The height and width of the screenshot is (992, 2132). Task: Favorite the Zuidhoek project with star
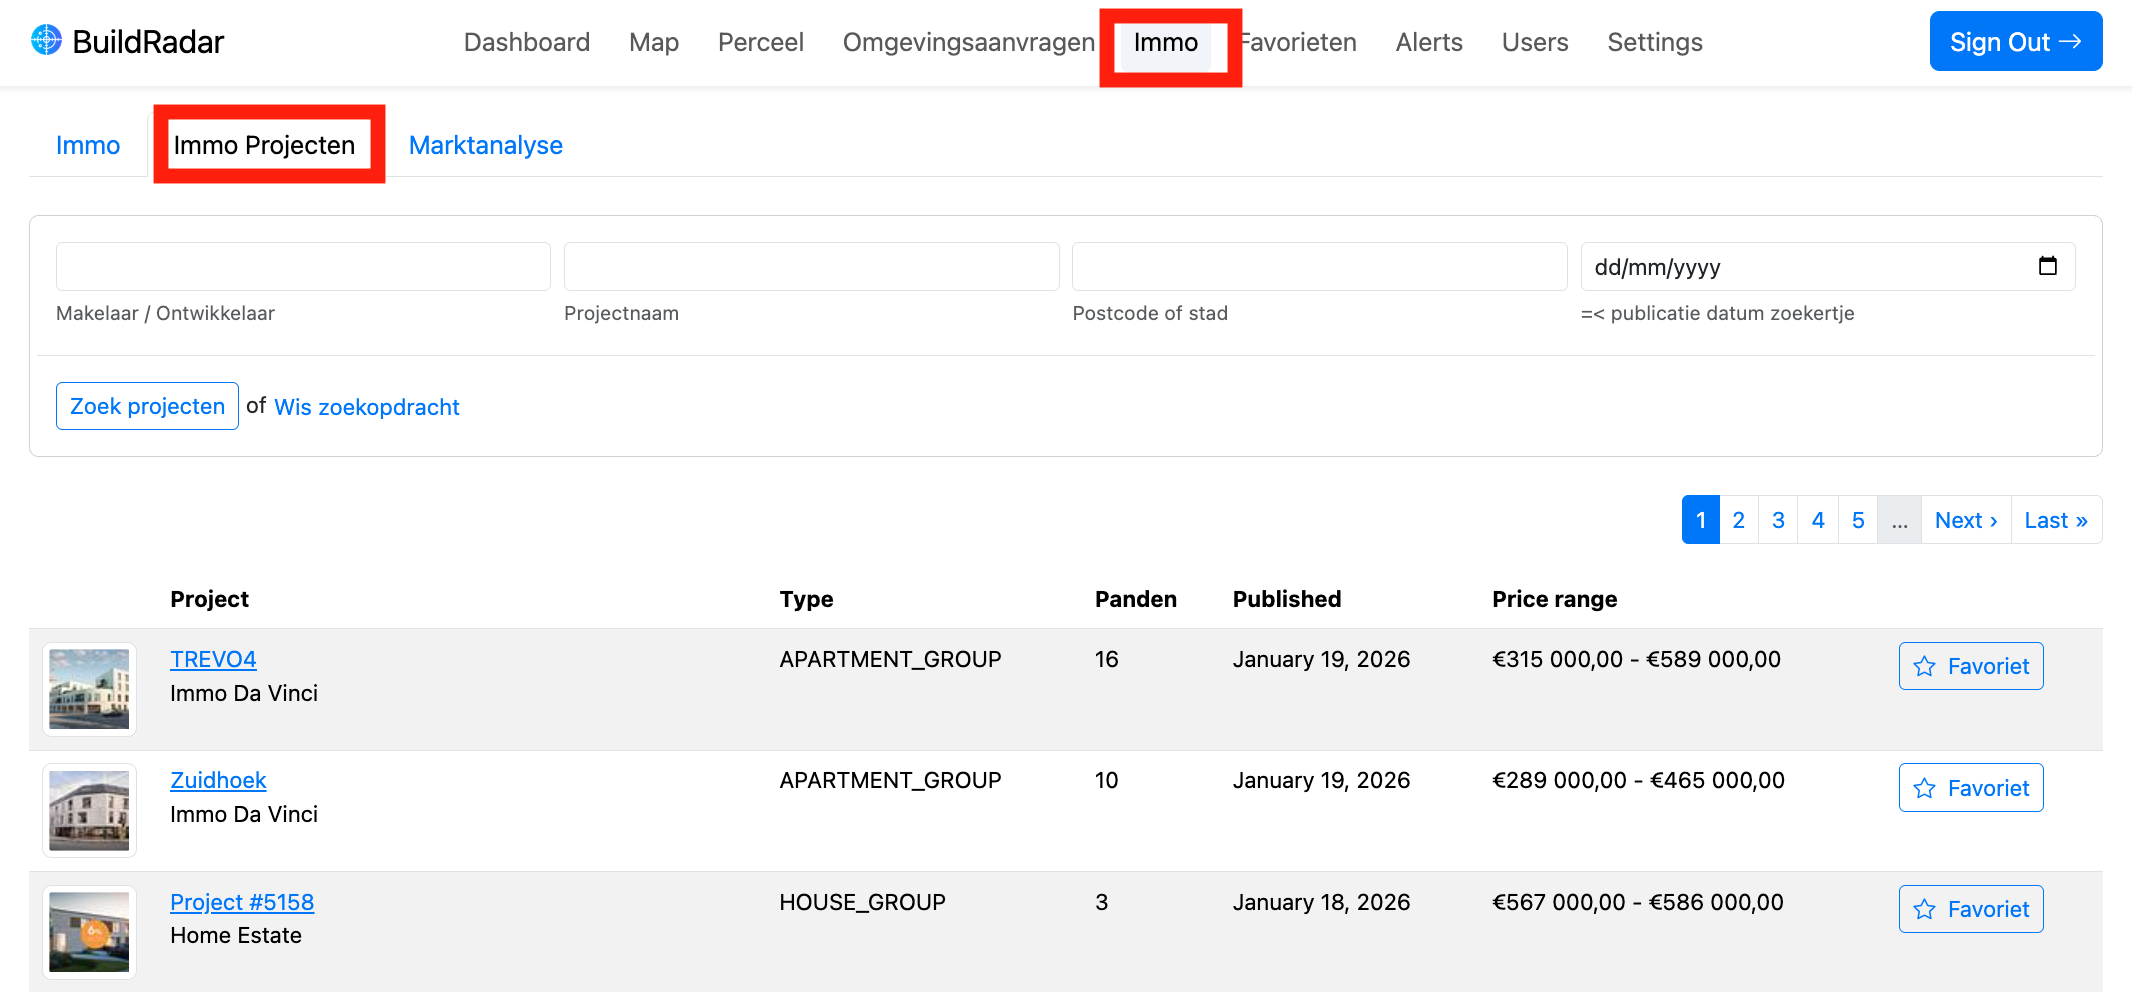click(x=1970, y=788)
